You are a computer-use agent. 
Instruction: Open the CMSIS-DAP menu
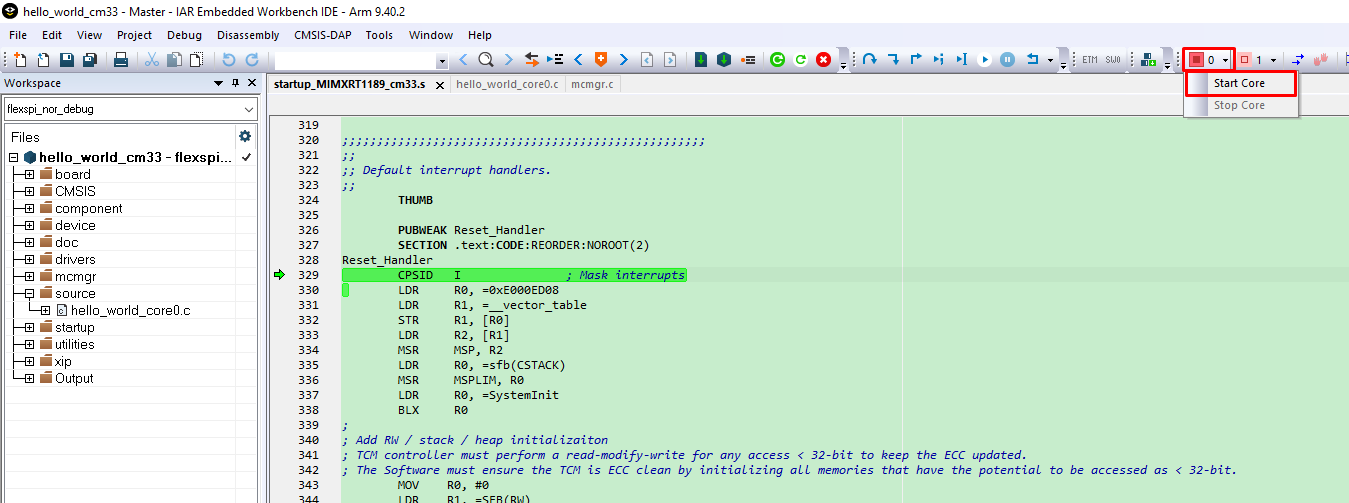[x=323, y=35]
